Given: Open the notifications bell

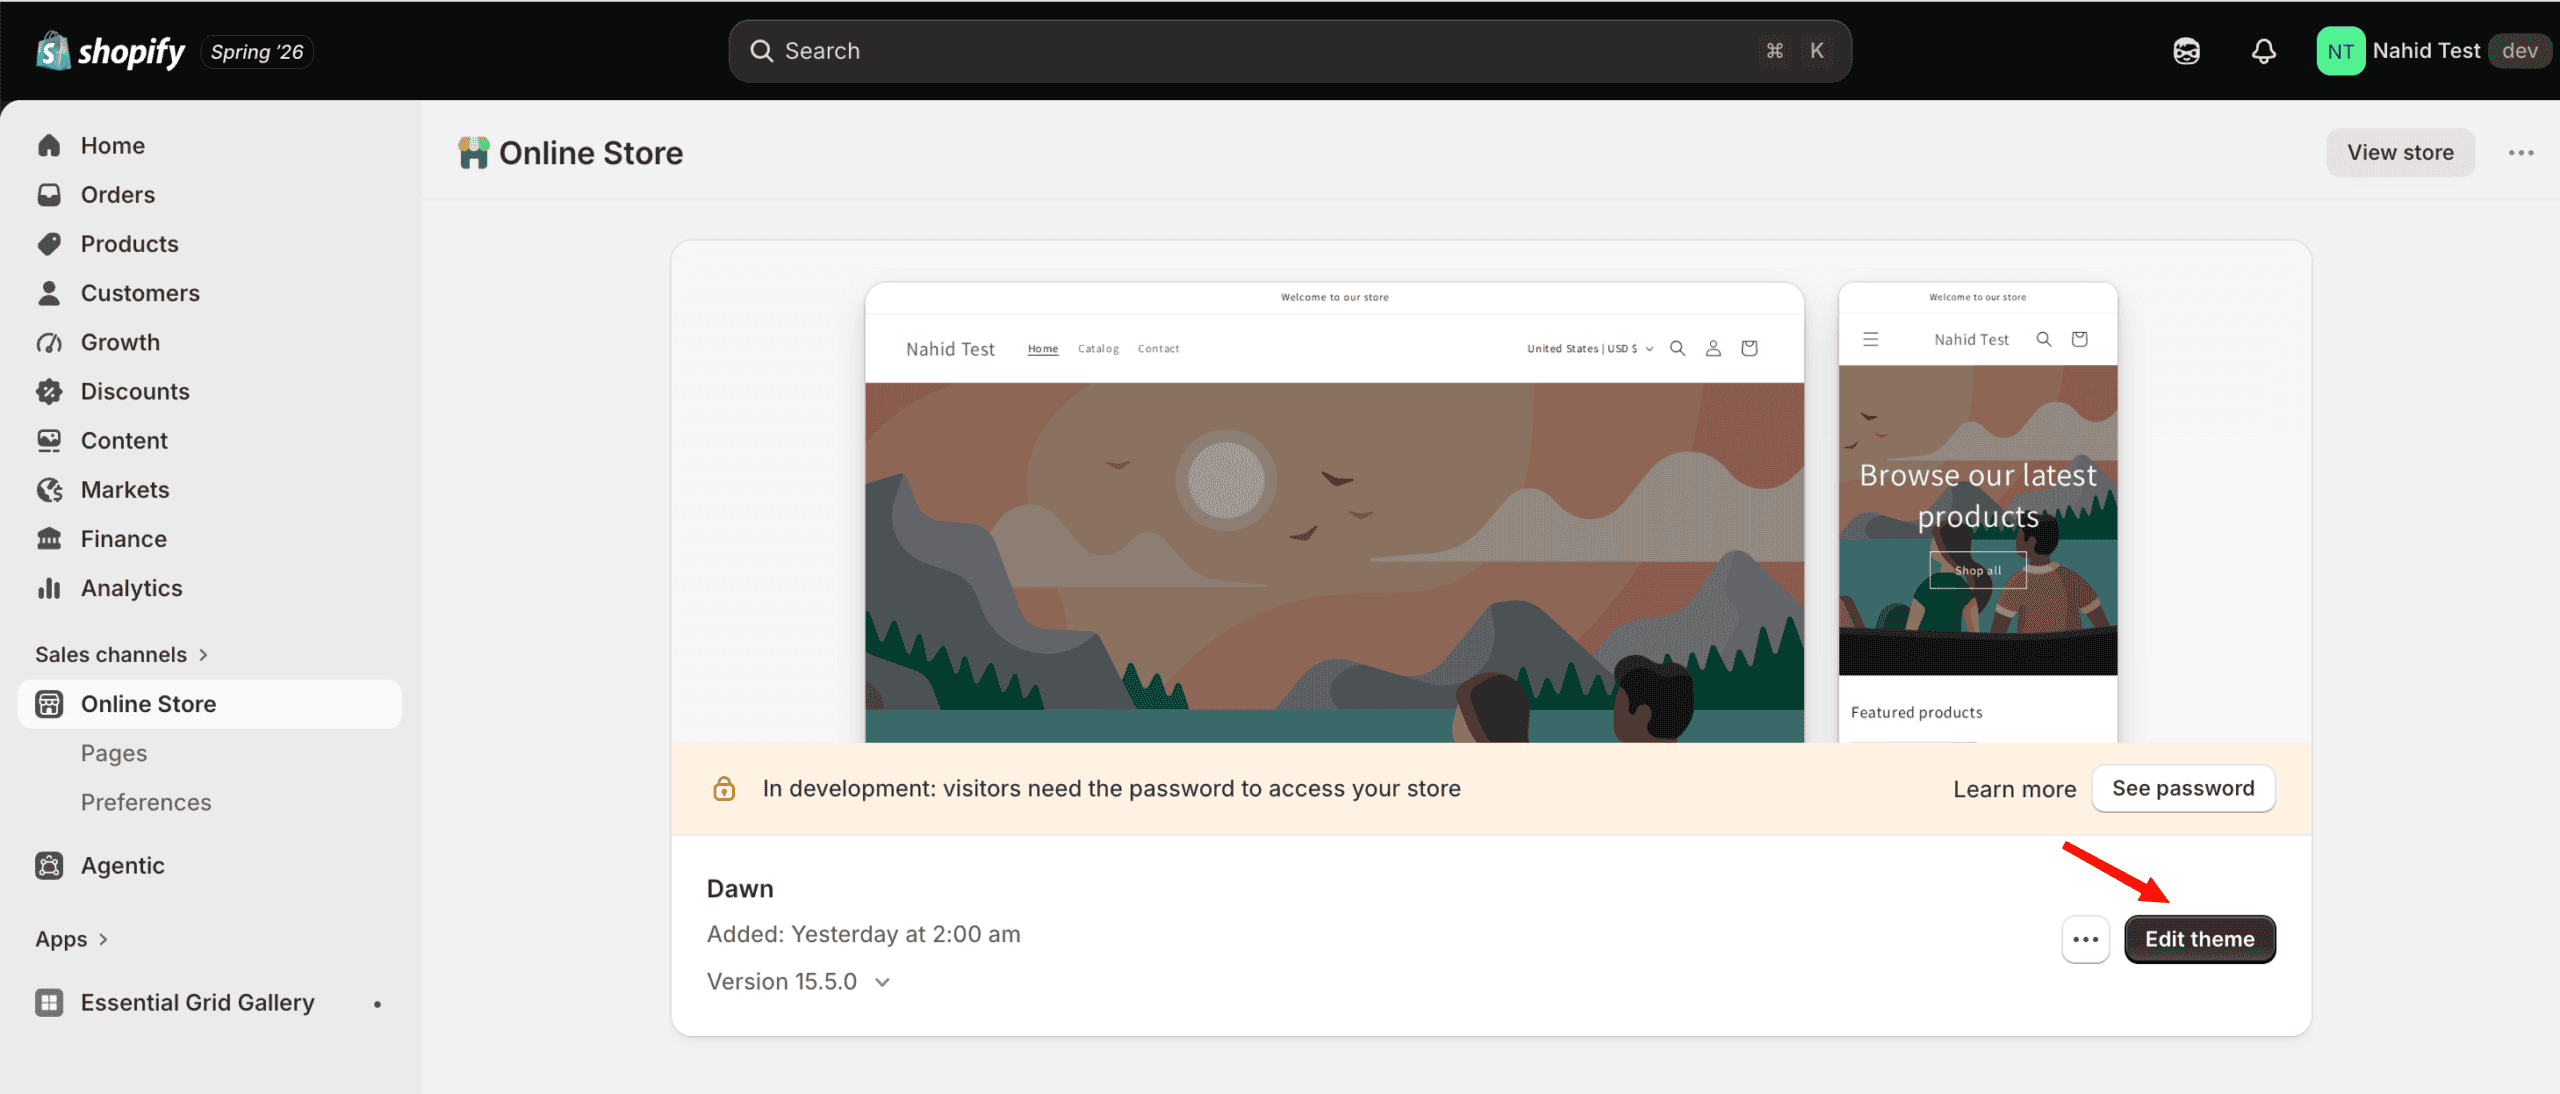Looking at the screenshot, I should click(2264, 51).
